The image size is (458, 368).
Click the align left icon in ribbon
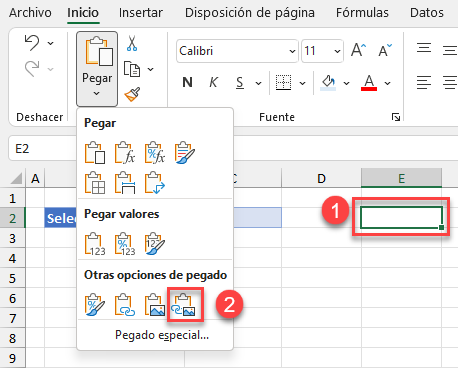[424, 82]
